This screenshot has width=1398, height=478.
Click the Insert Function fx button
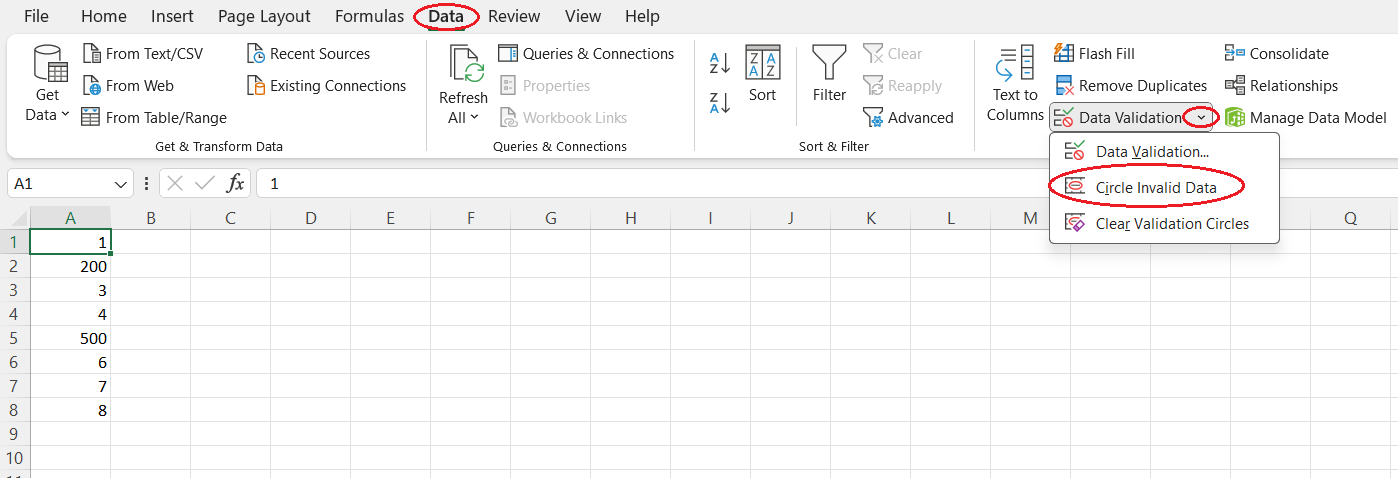click(236, 184)
